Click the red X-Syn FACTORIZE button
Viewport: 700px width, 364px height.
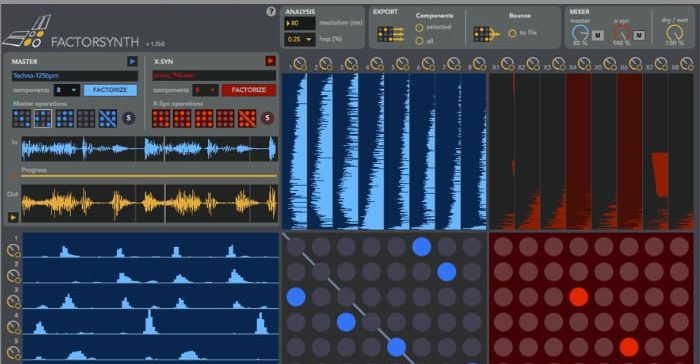[249, 90]
